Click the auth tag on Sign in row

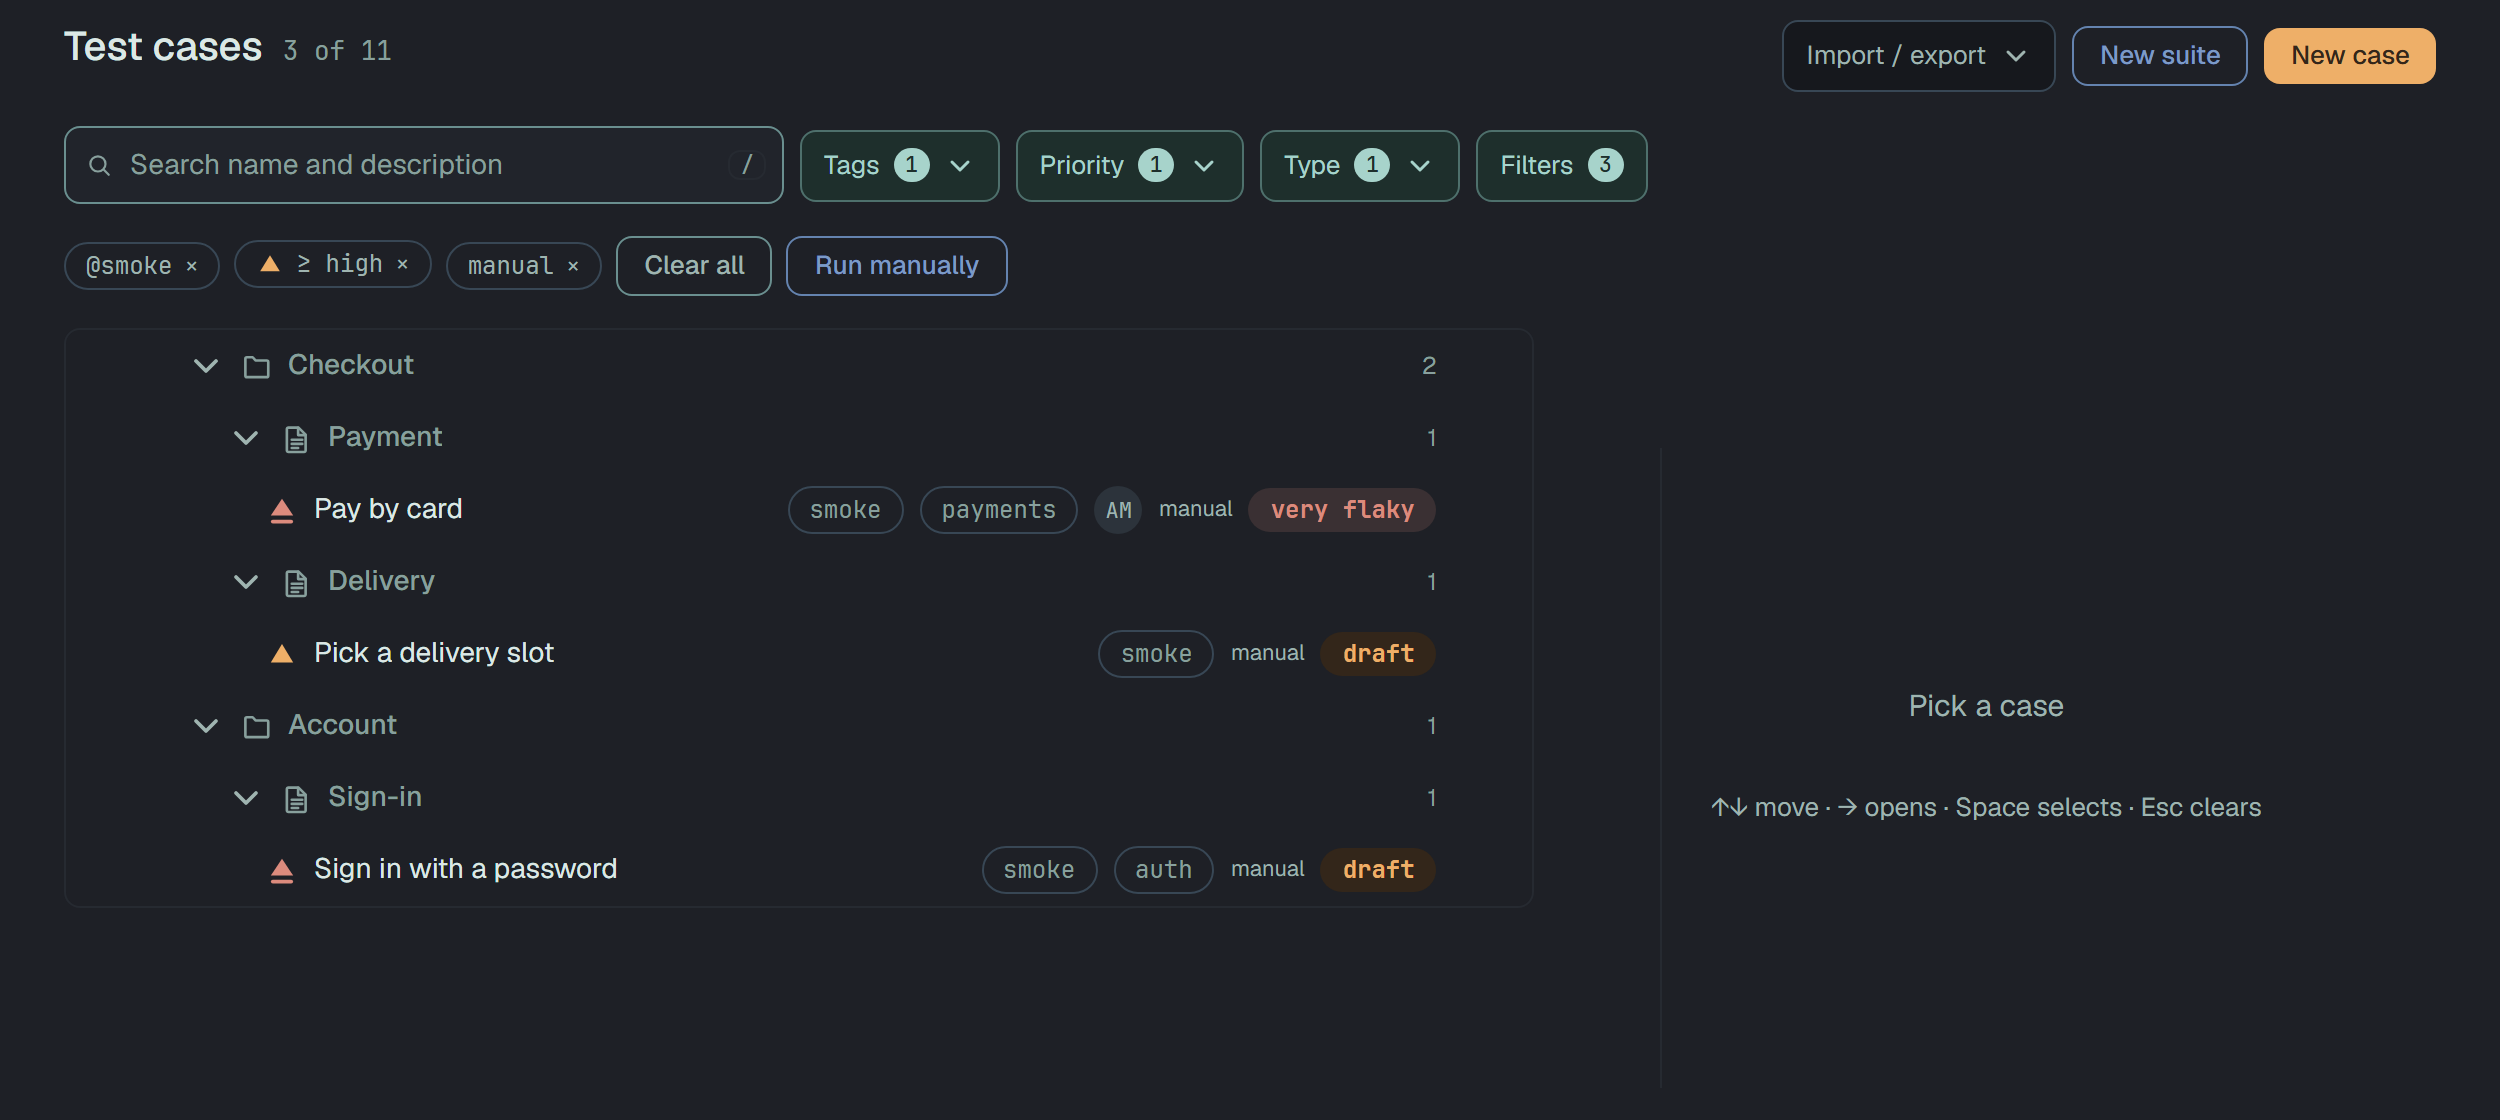[x=1163, y=870]
